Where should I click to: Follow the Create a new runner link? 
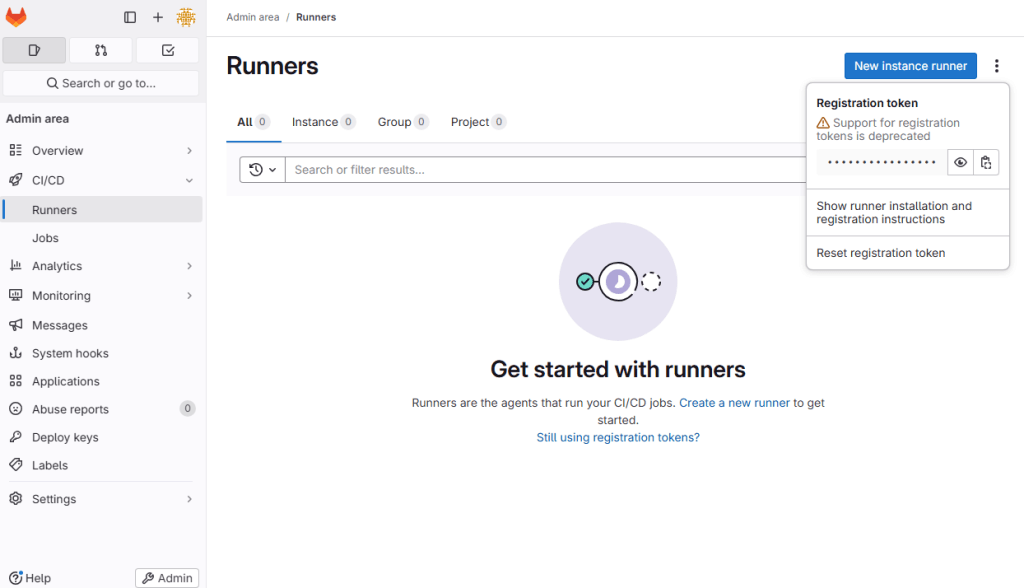734,403
